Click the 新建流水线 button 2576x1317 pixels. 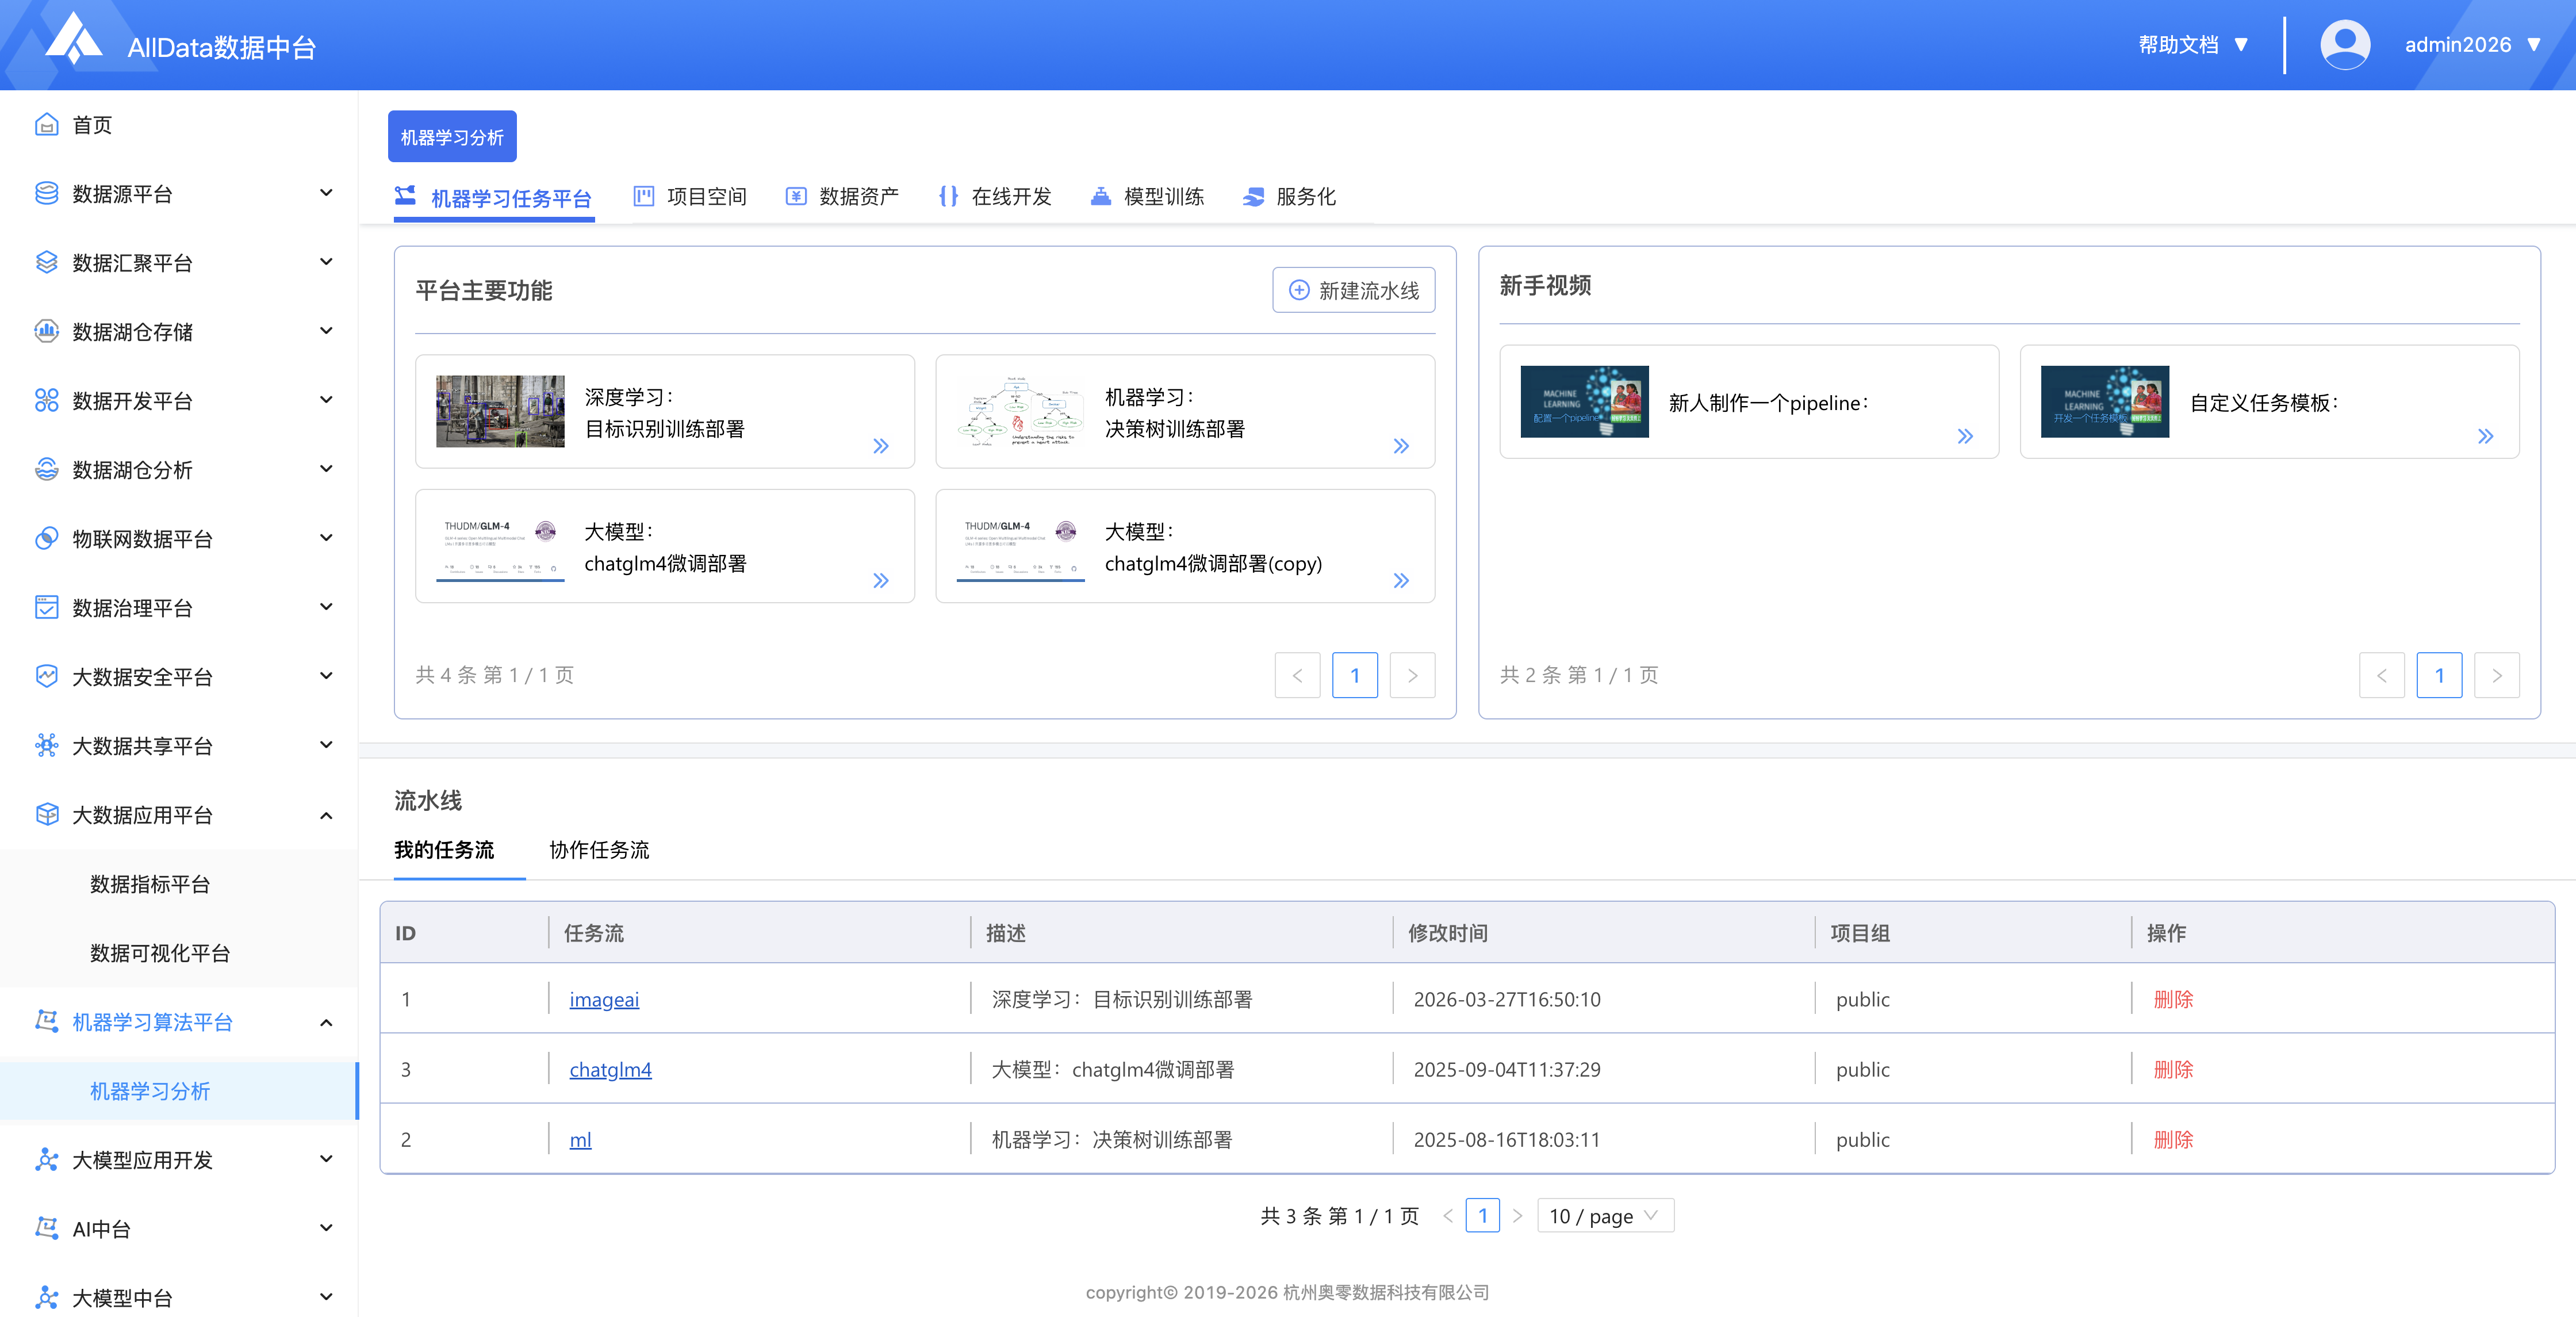pos(1353,290)
